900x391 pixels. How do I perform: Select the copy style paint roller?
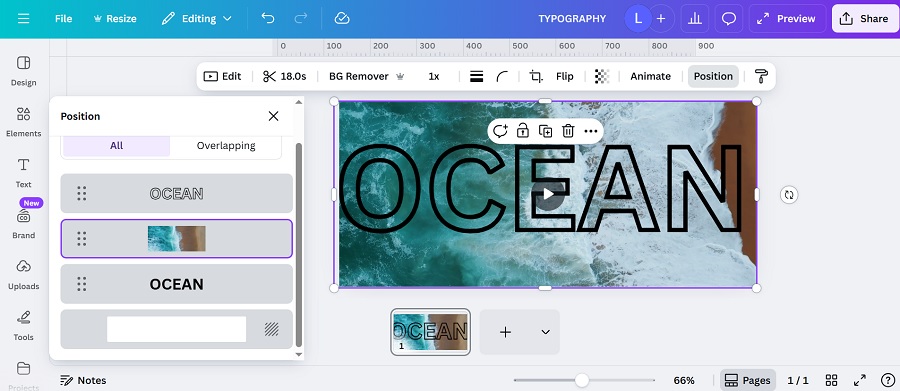click(761, 76)
